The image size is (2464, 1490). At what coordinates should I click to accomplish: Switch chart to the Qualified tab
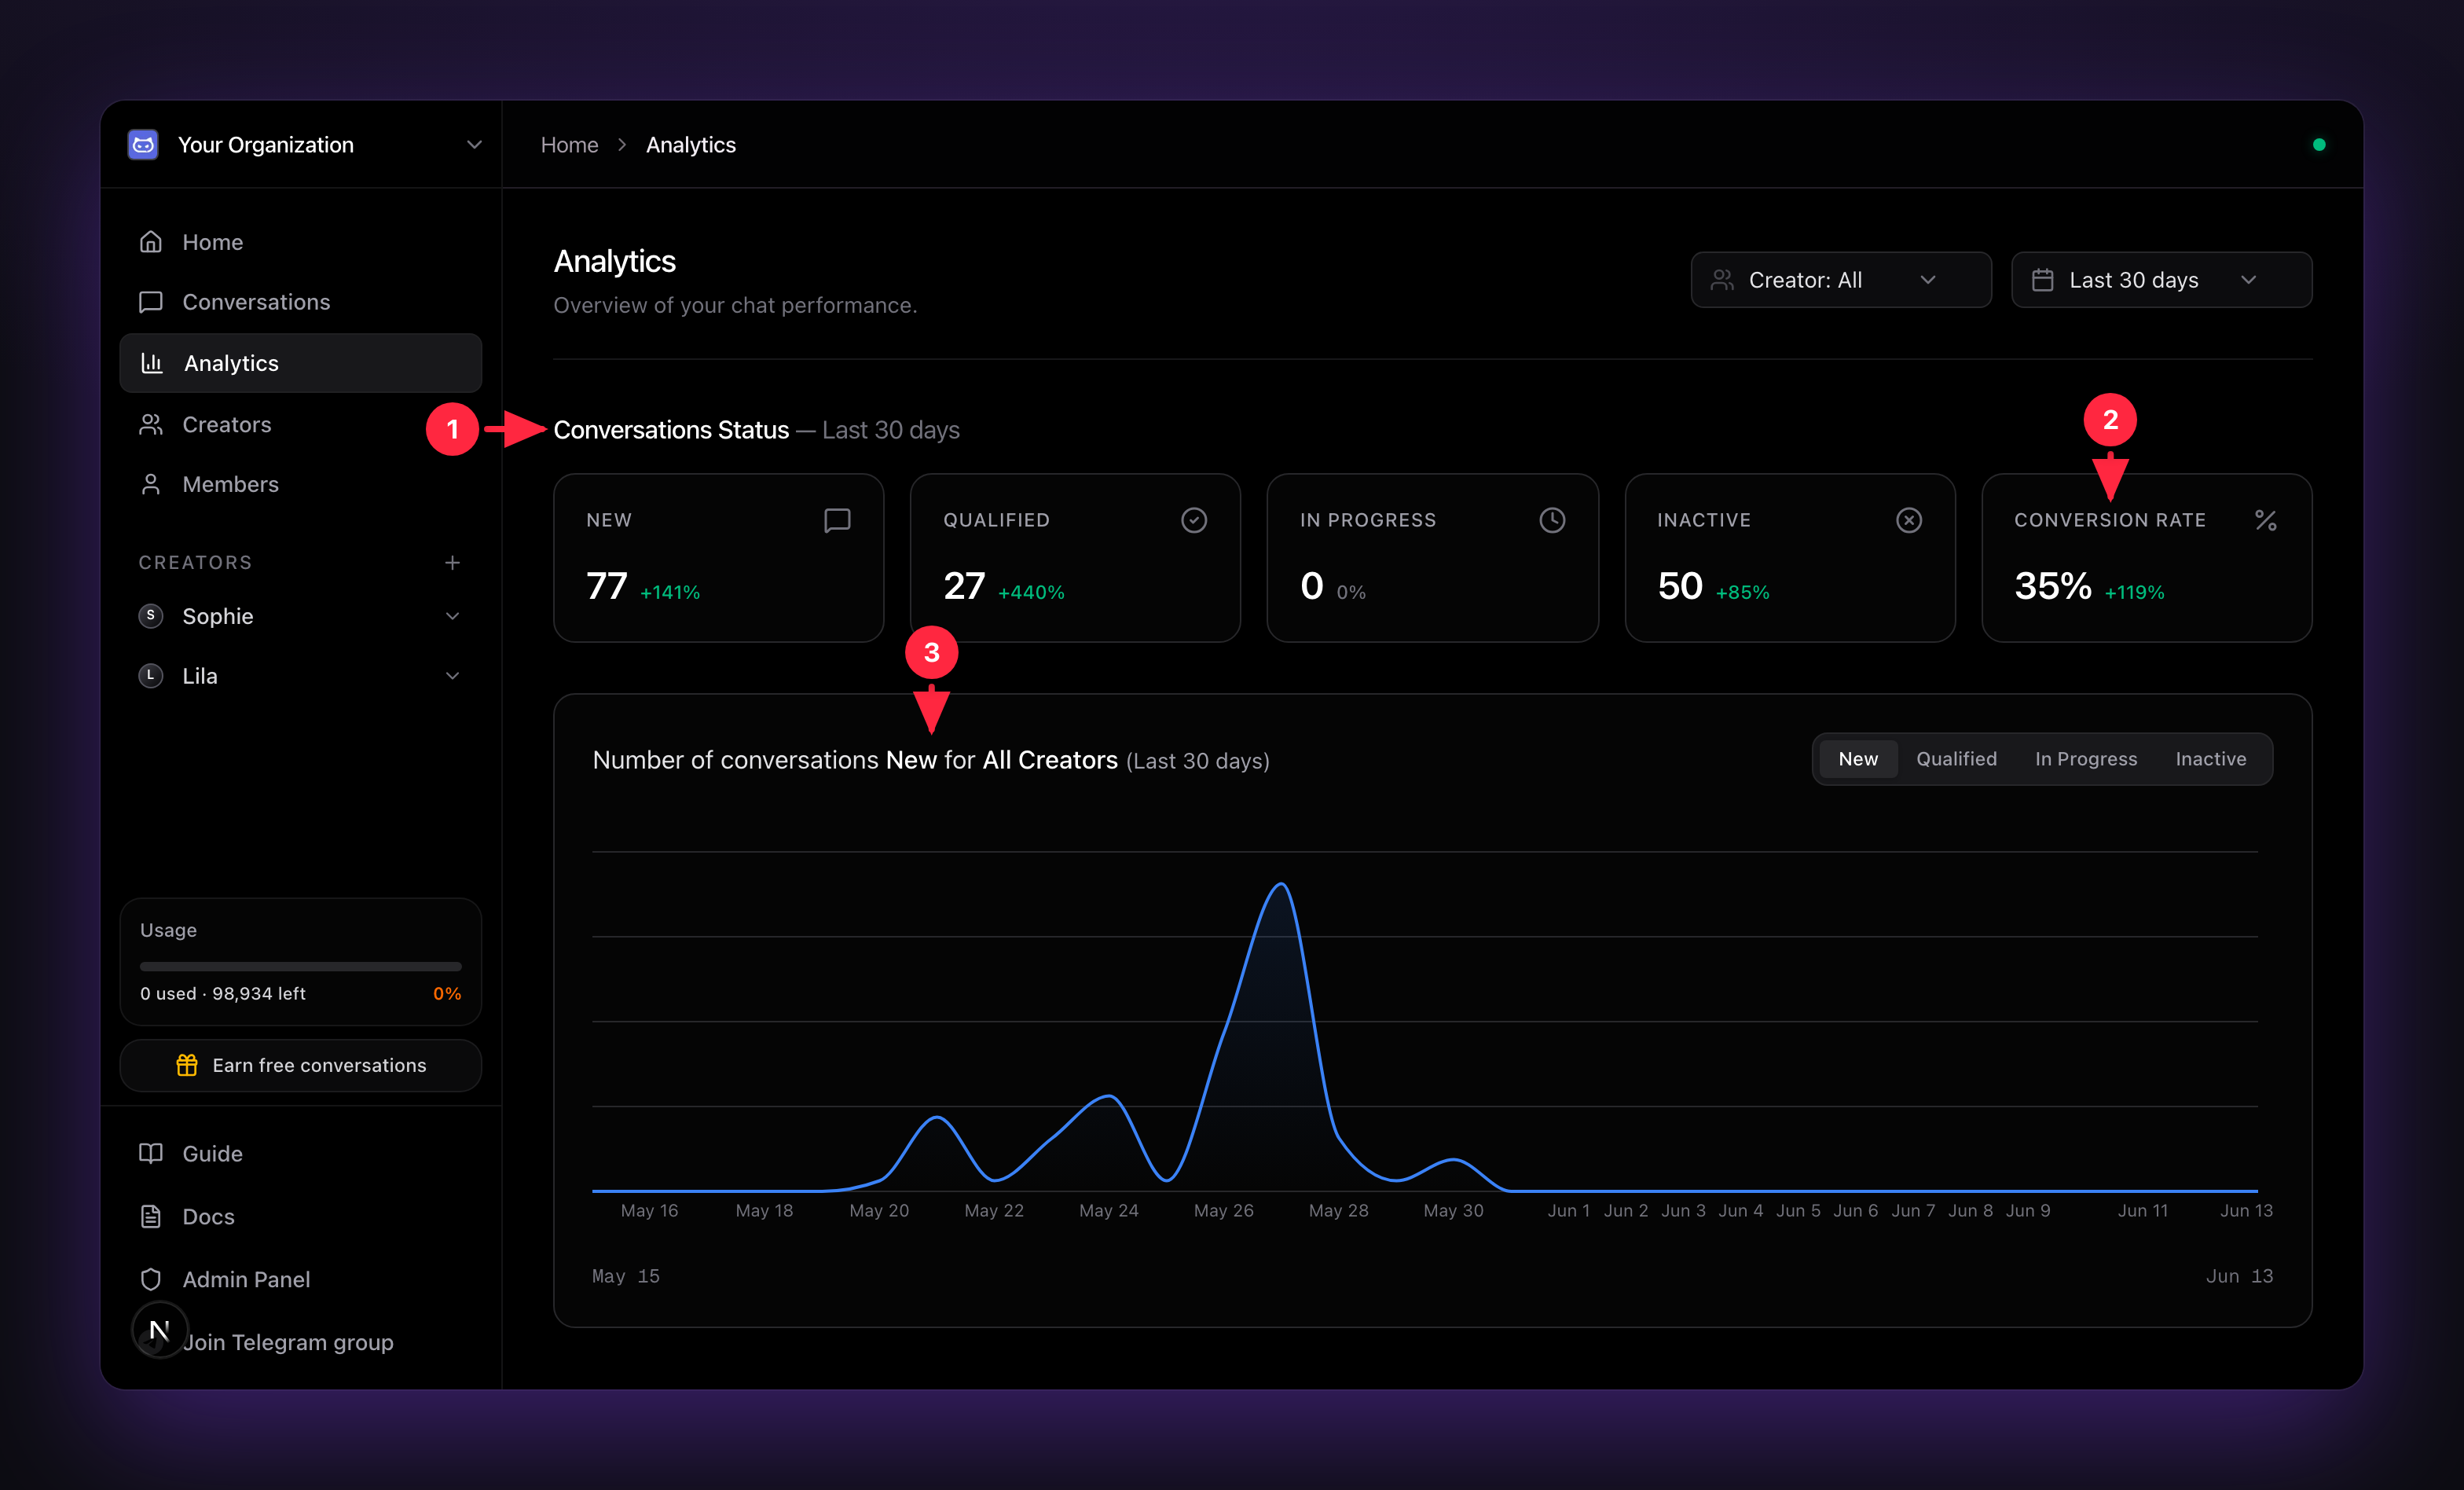[x=1956, y=759]
